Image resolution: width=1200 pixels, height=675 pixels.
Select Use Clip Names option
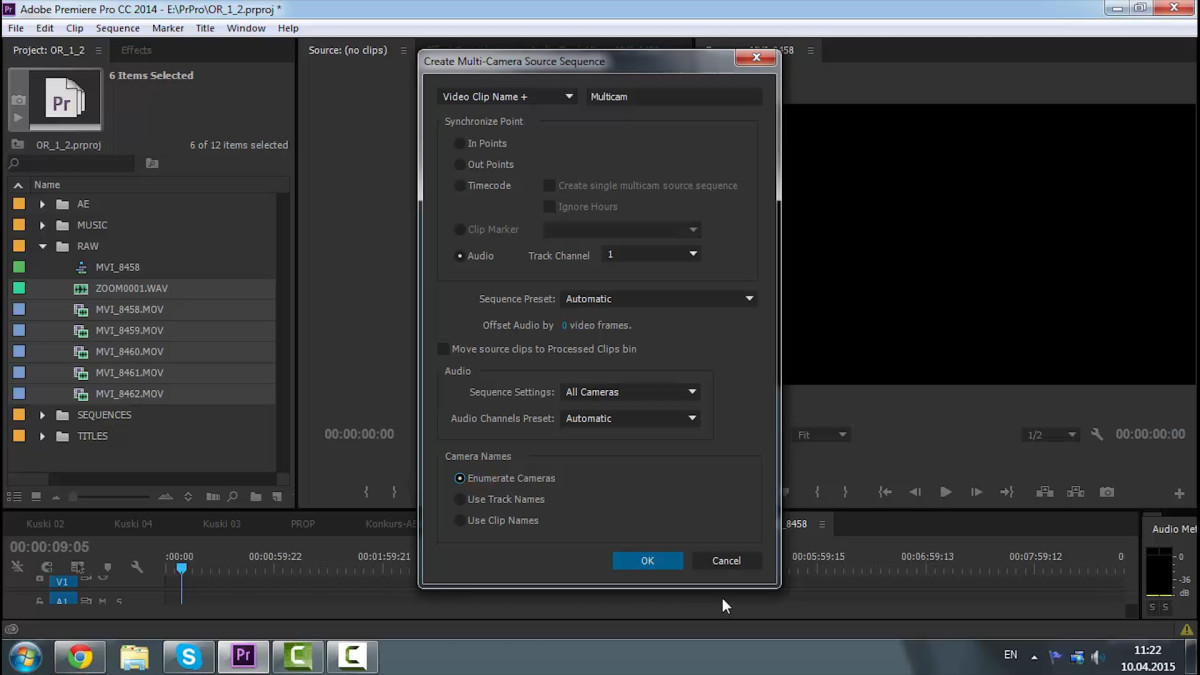click(x=460, y=521)
